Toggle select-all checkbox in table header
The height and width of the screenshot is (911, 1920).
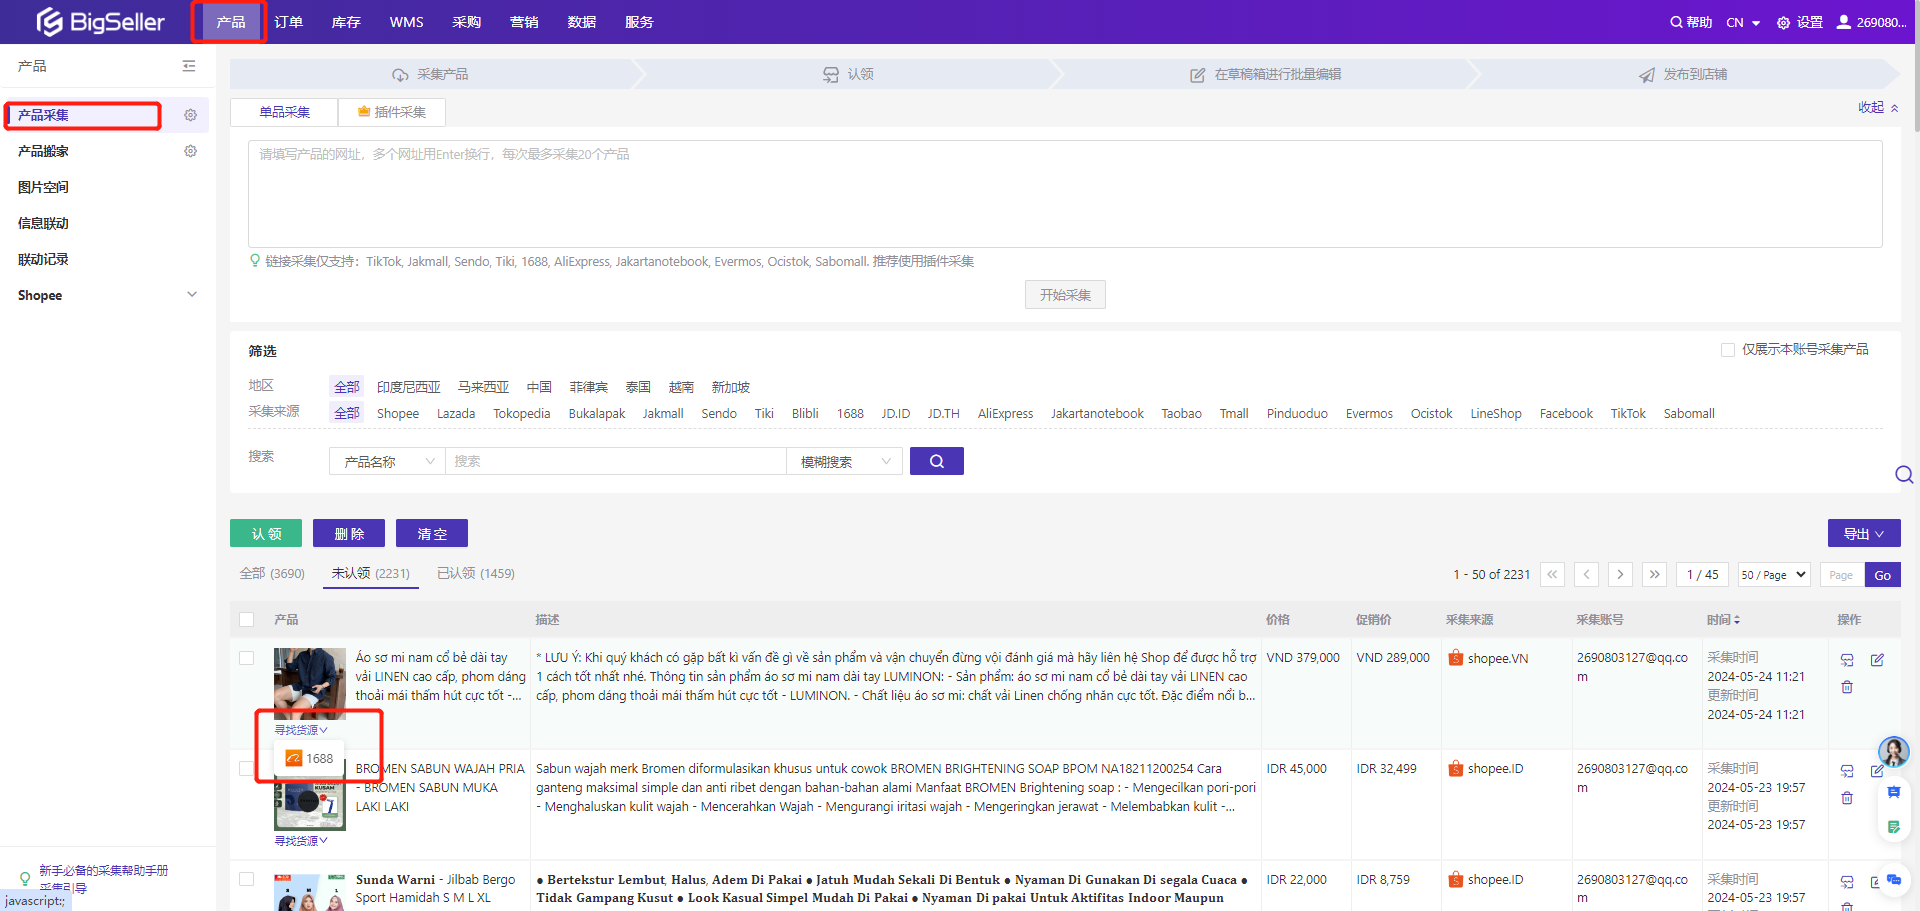coord(247,620)
